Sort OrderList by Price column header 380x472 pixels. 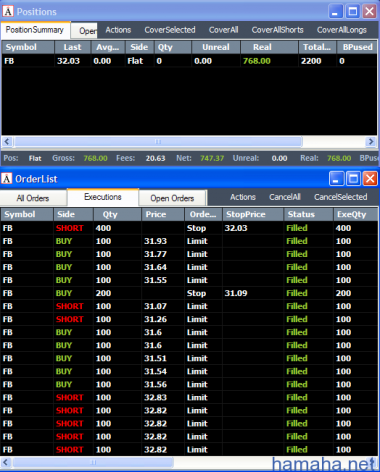point(163,214)
